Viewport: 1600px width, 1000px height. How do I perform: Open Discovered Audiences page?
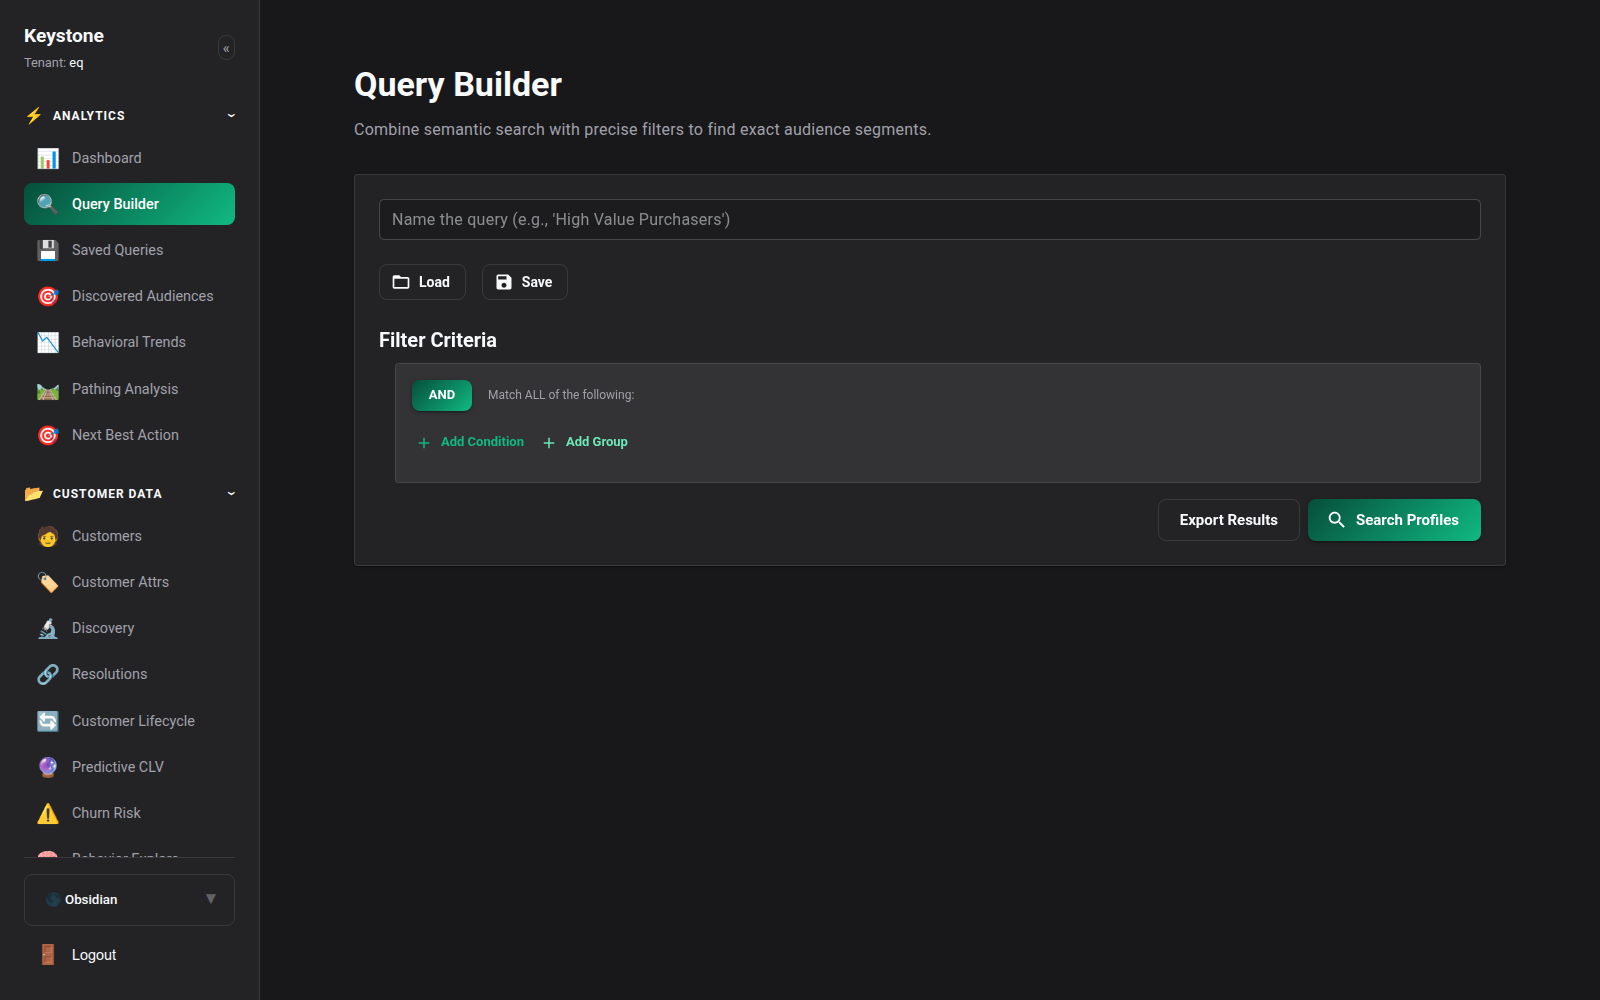tap(129, 296)
